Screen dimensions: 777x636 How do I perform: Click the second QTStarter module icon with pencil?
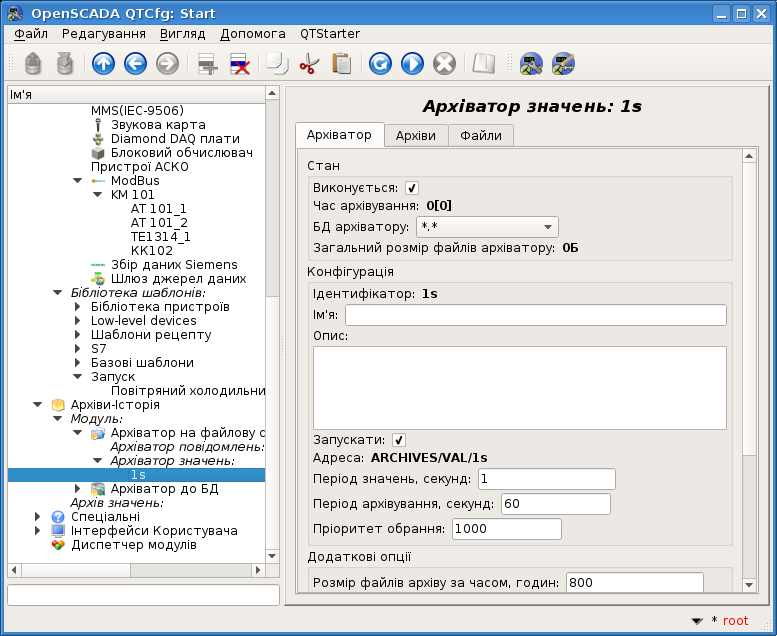(x=563, y=64)
